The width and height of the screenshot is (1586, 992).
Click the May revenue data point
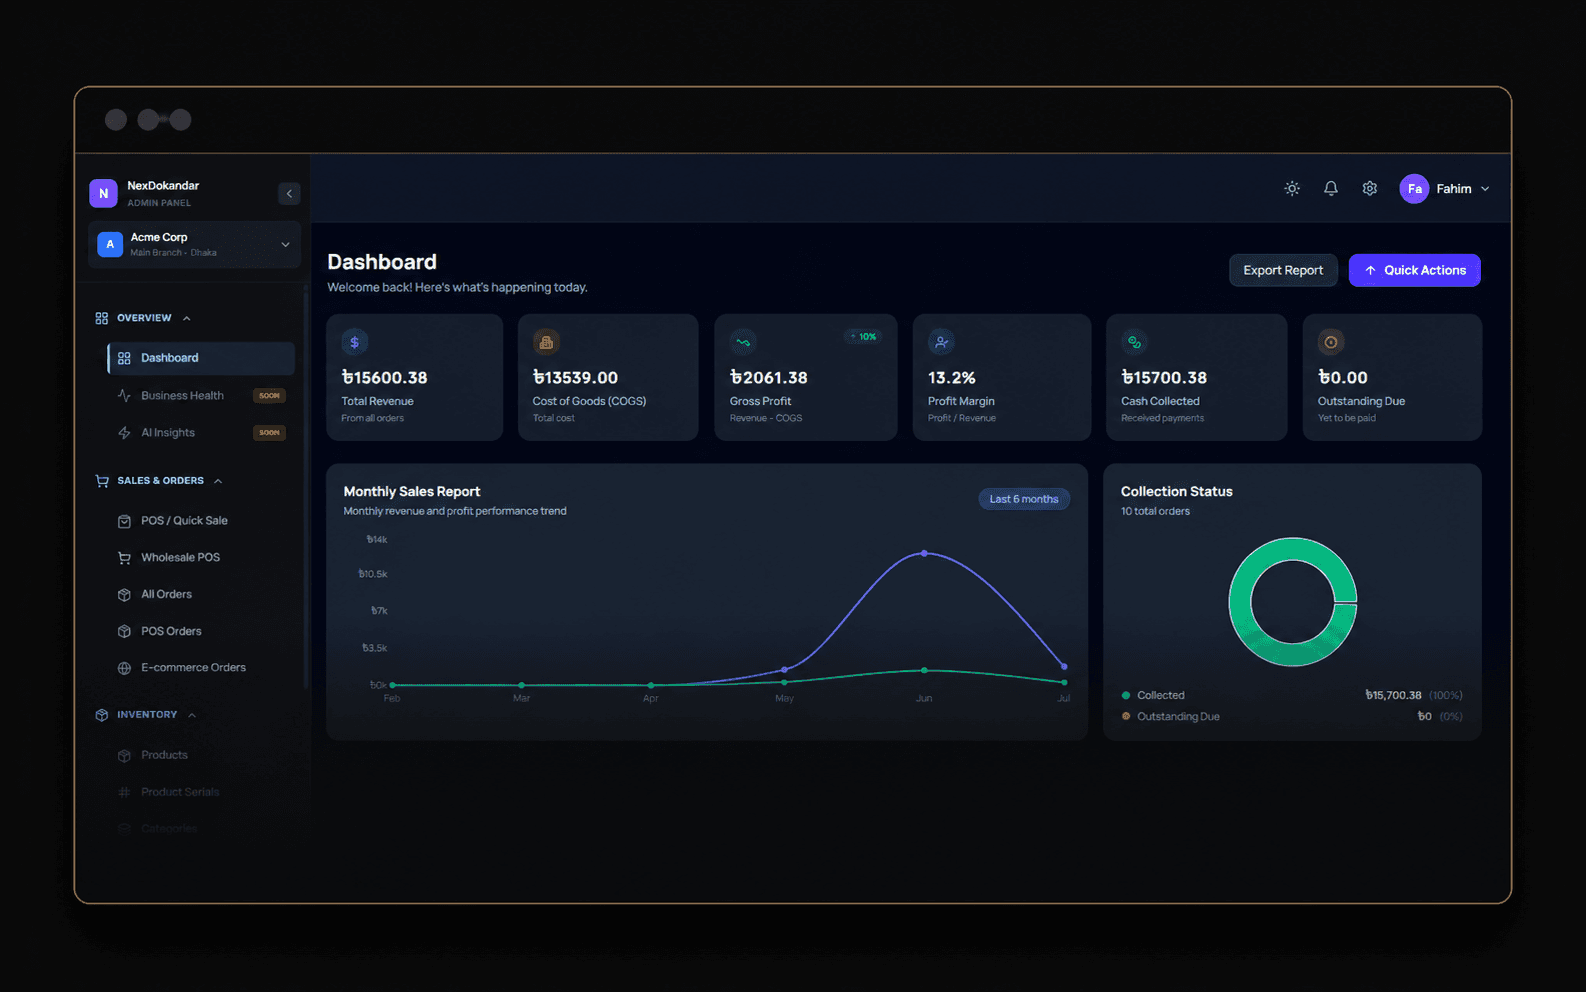[x=785, y=669]
